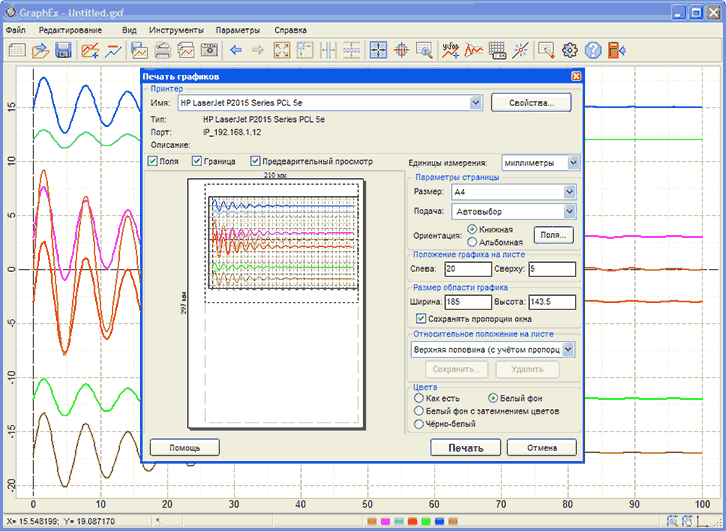Choose the Чёрно-белый color option
726x531 pixels.
point(419,424)
